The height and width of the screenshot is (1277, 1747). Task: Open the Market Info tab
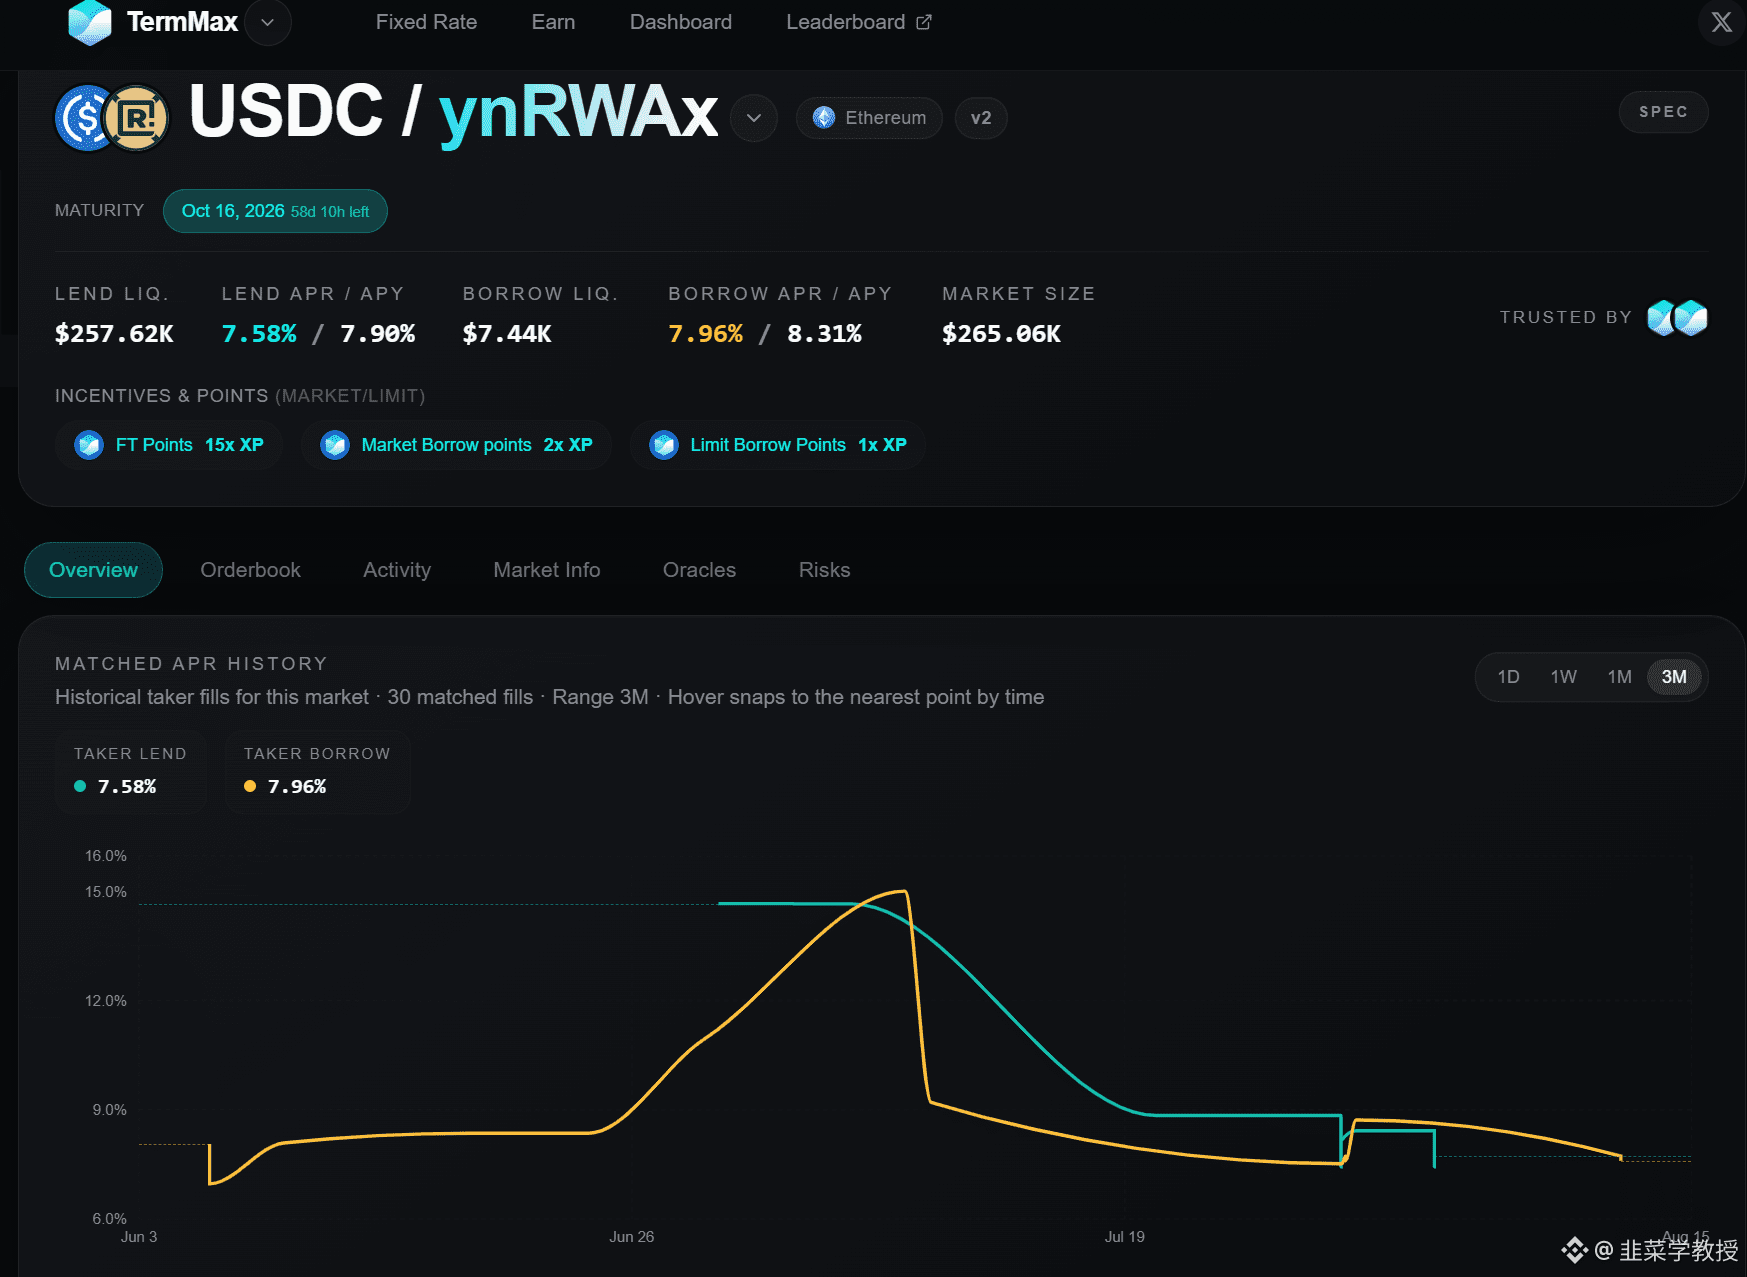tap(547, 570)
